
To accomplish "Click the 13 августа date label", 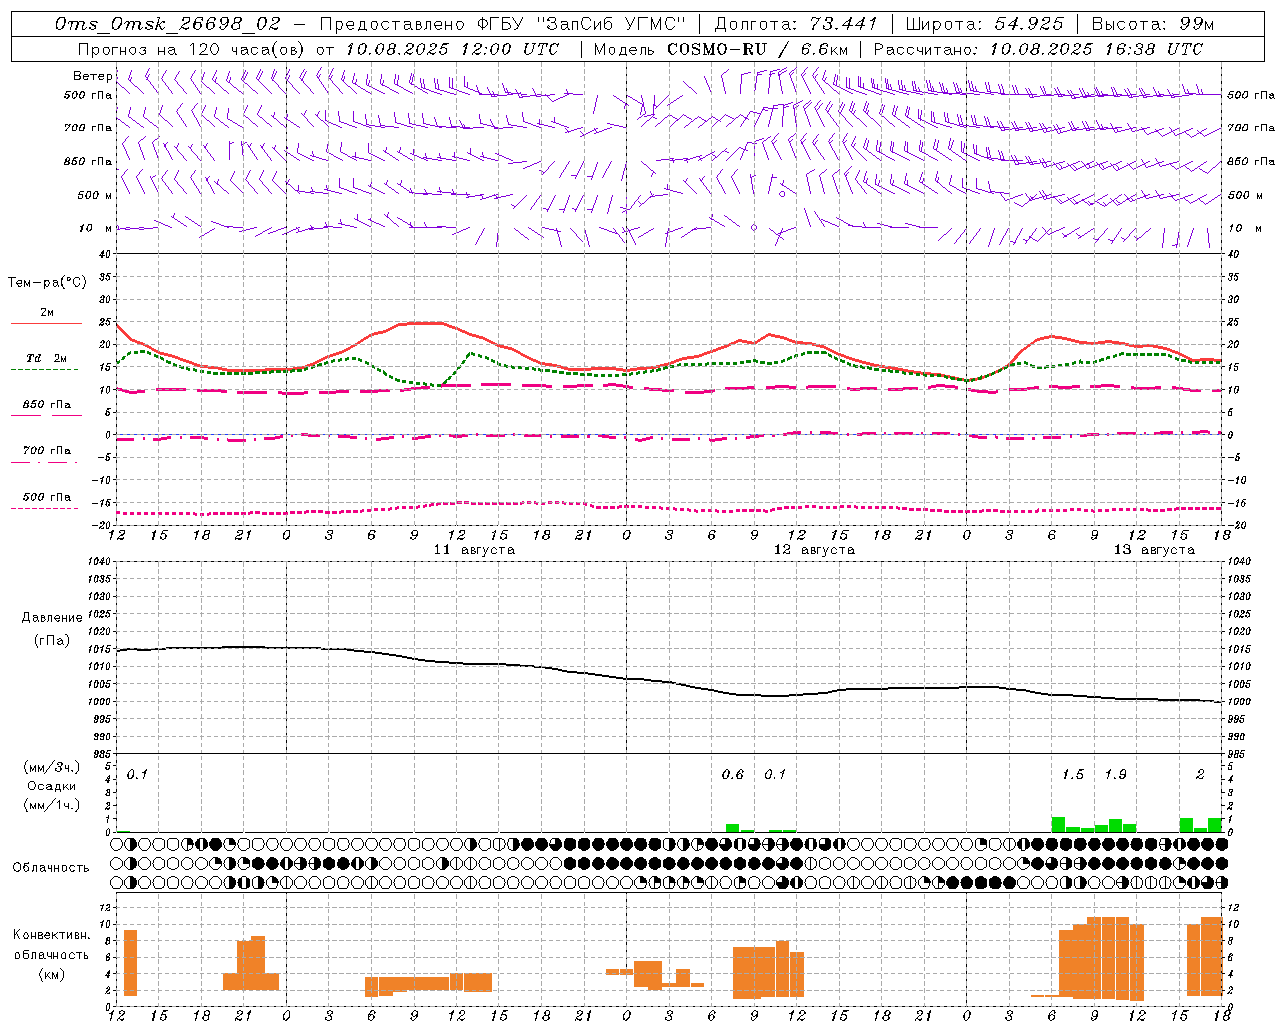I will 1154,550.
